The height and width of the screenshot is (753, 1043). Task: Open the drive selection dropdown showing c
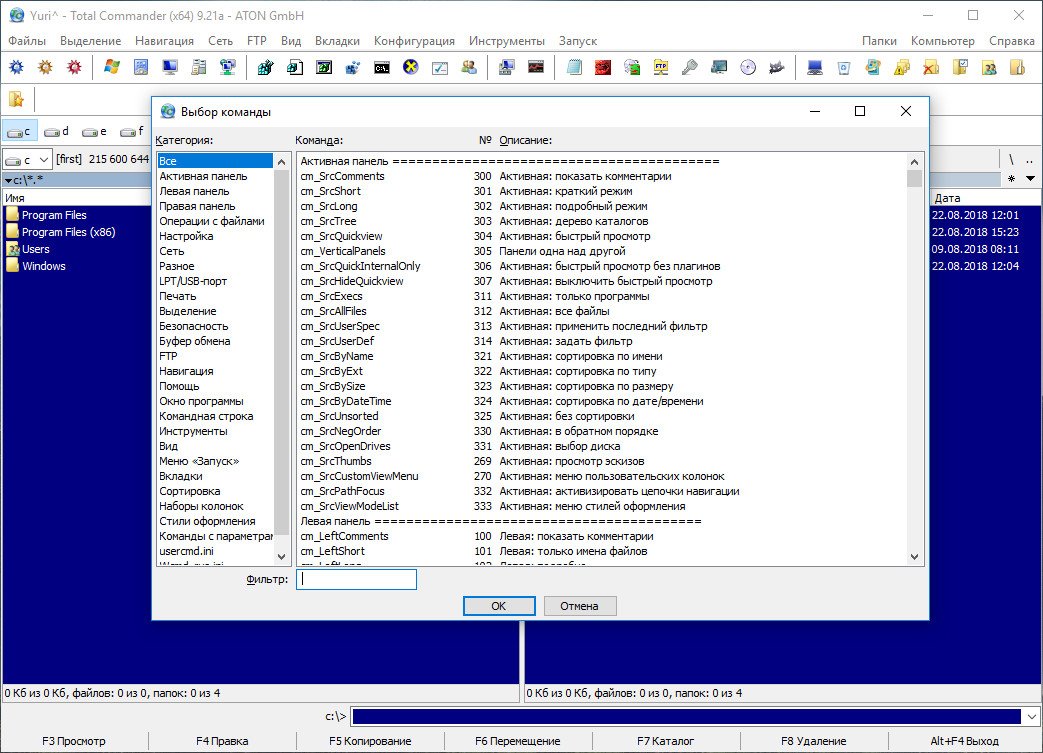tap(28, 159)
